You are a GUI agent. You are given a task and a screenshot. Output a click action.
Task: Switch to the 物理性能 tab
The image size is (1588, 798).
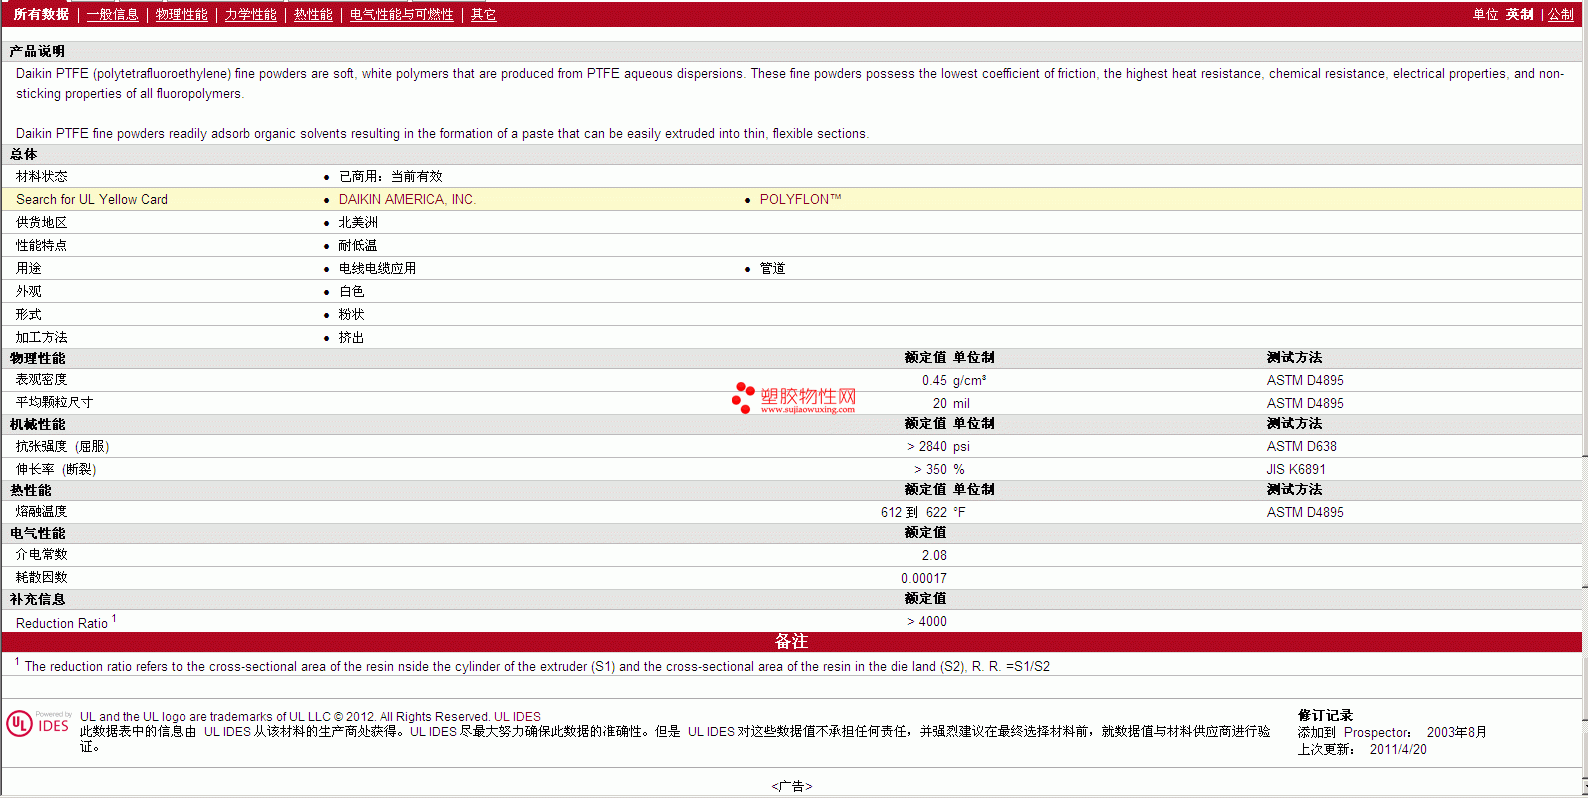tap(181, 14)
